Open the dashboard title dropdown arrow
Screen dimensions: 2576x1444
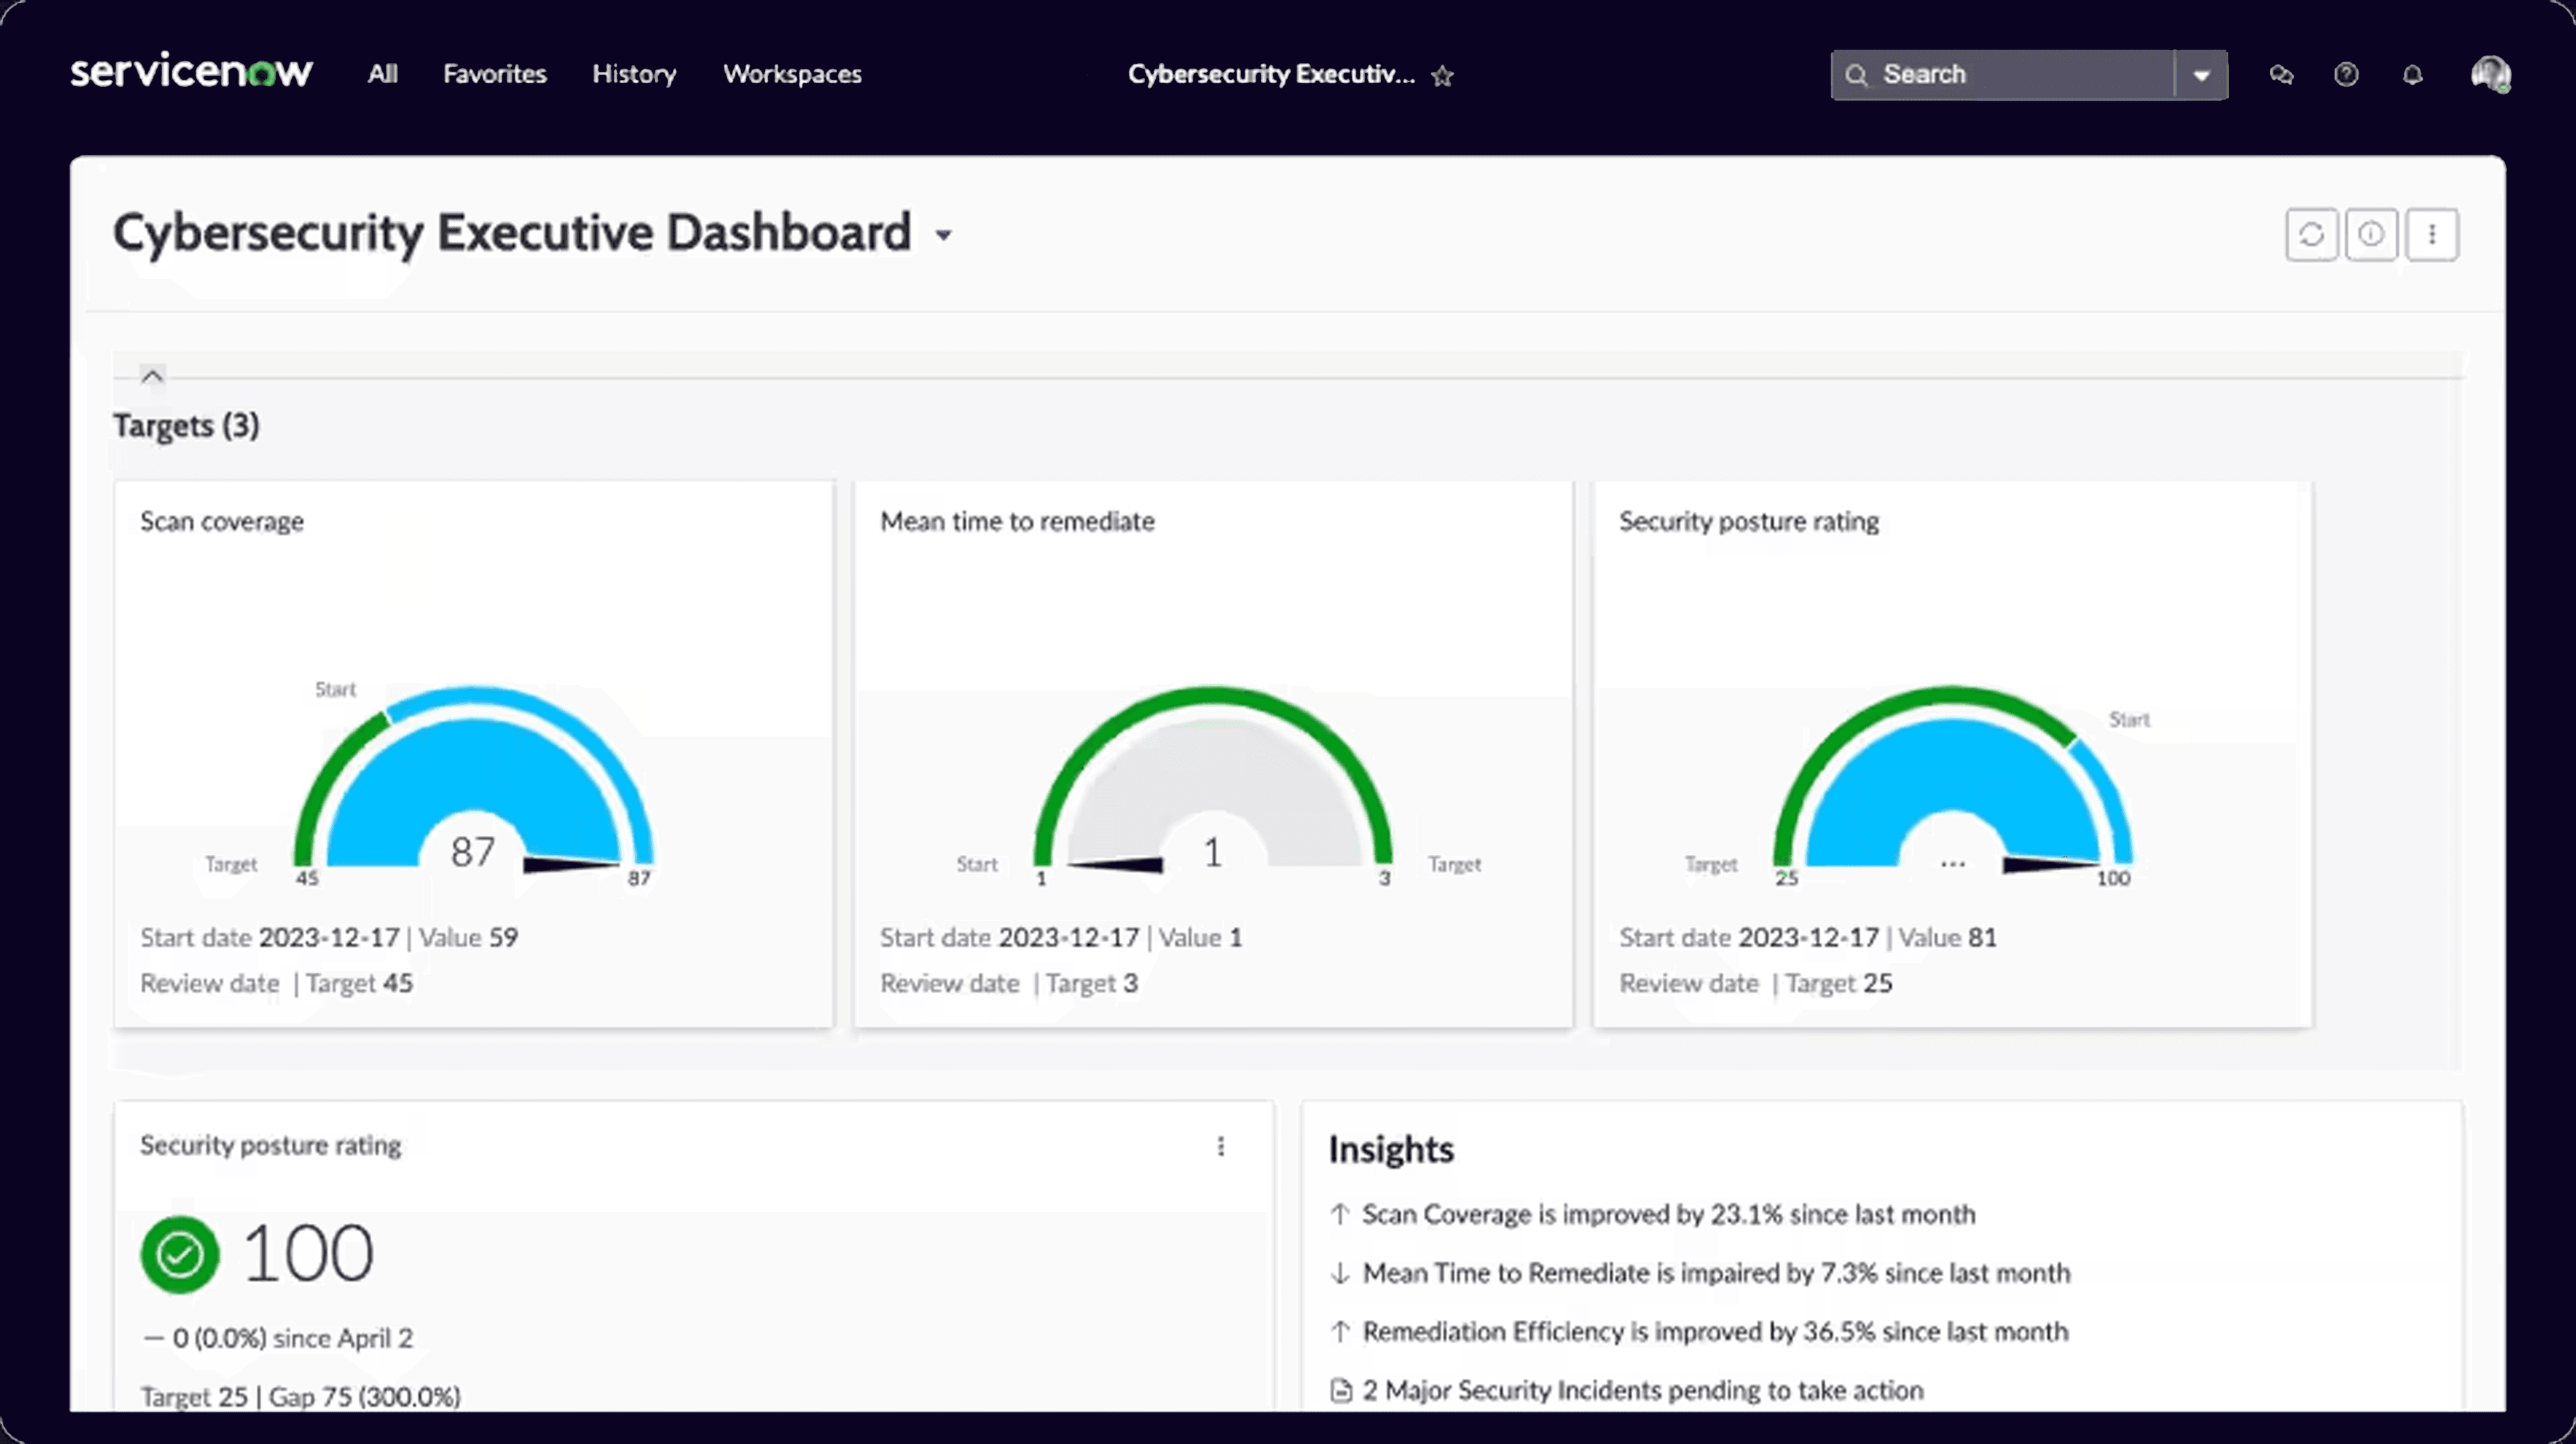coord(944,236)
